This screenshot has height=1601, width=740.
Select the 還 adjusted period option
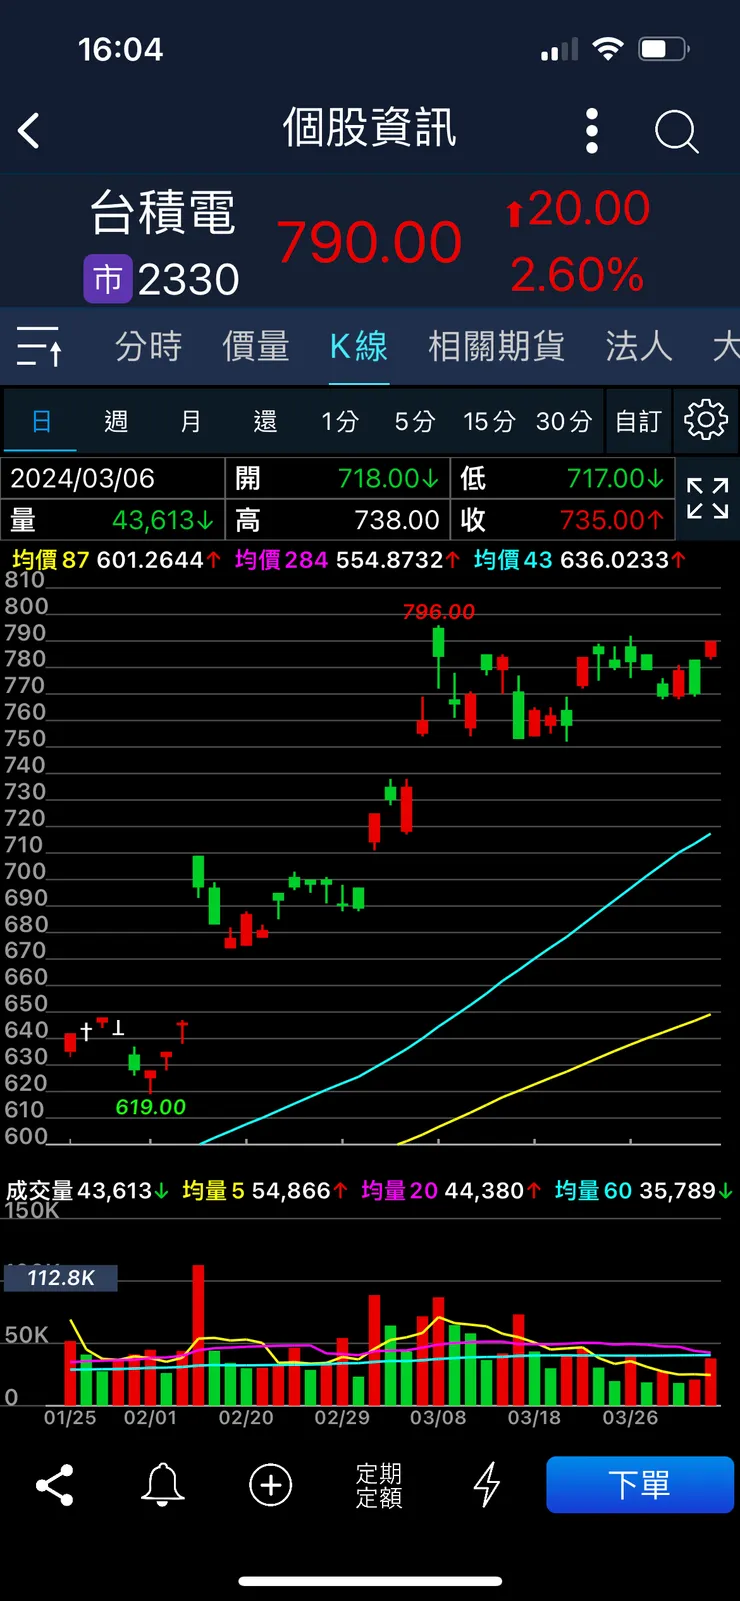[265, 421]
